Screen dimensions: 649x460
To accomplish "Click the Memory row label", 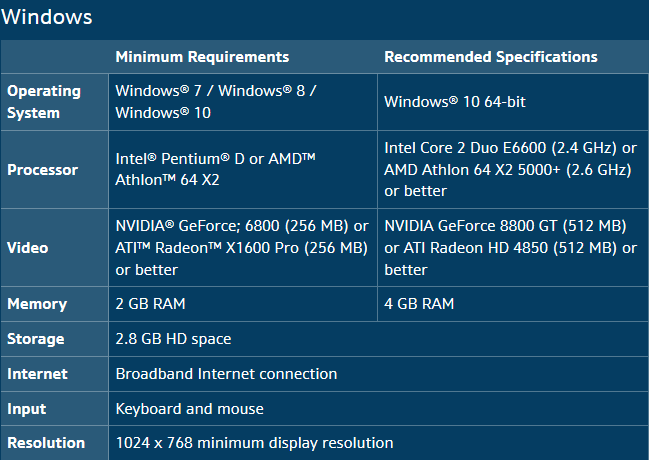I will pyautogui.click(x=37, y=304).
